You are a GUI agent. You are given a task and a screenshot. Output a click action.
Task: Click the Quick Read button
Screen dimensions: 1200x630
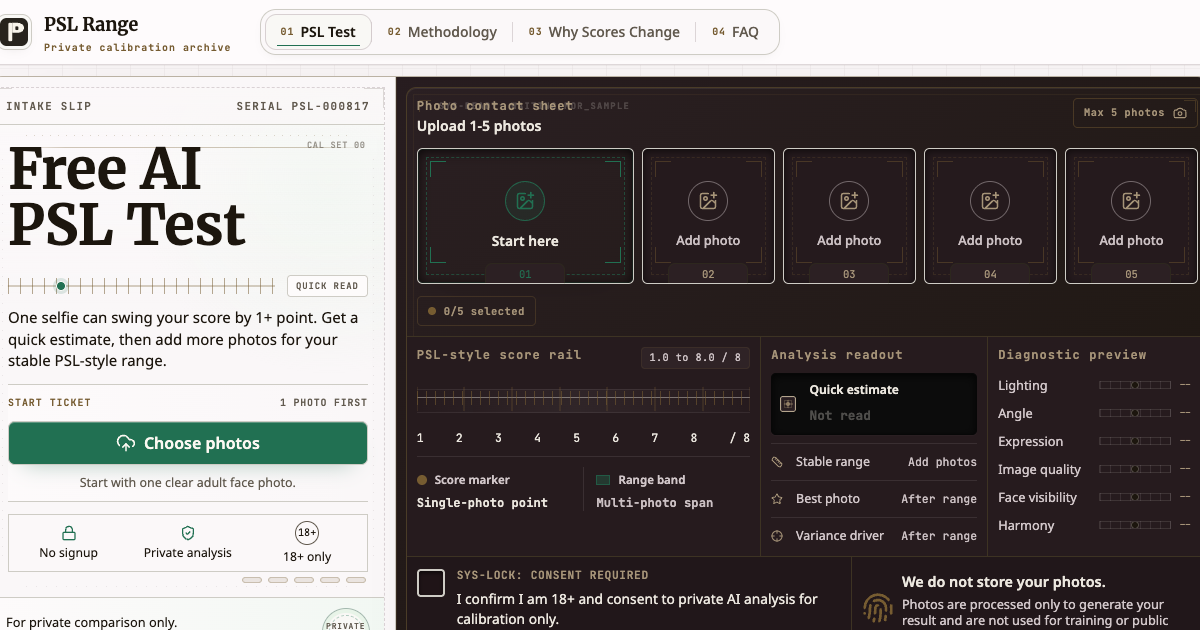click(x=327, y=286)
